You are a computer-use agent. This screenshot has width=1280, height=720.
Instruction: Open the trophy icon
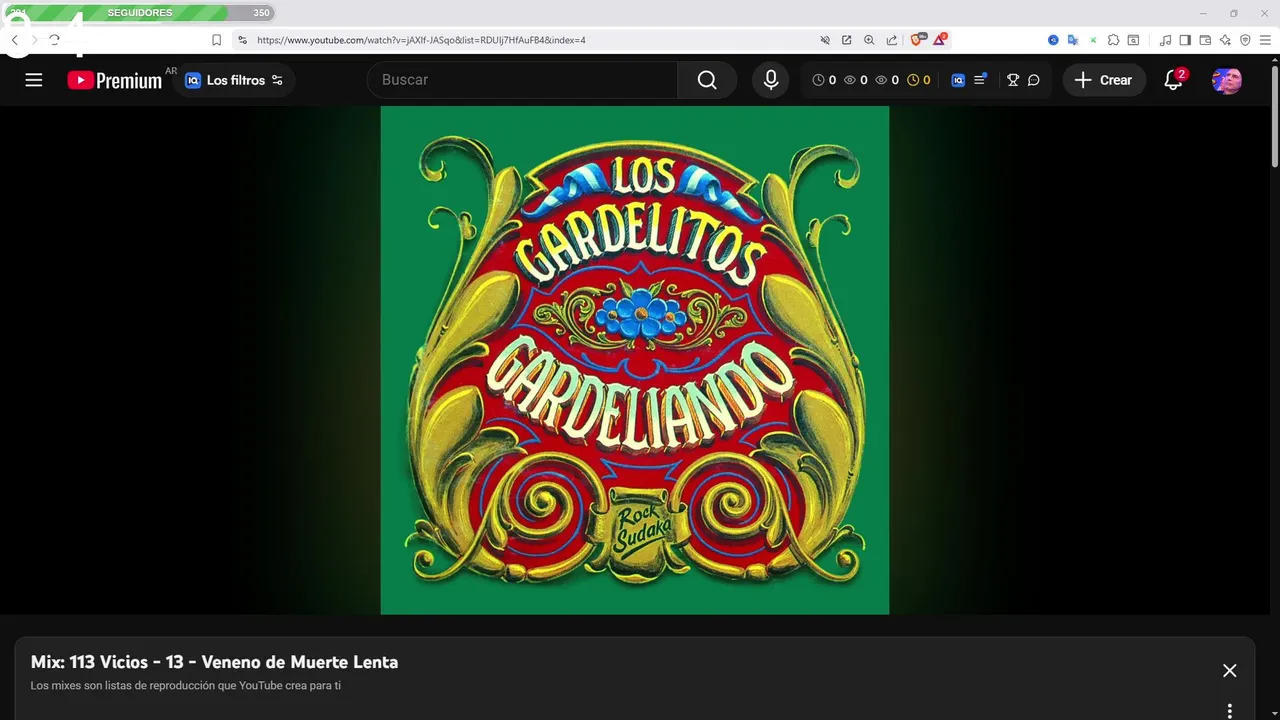pyautogui.click(x=1013, y=80)
